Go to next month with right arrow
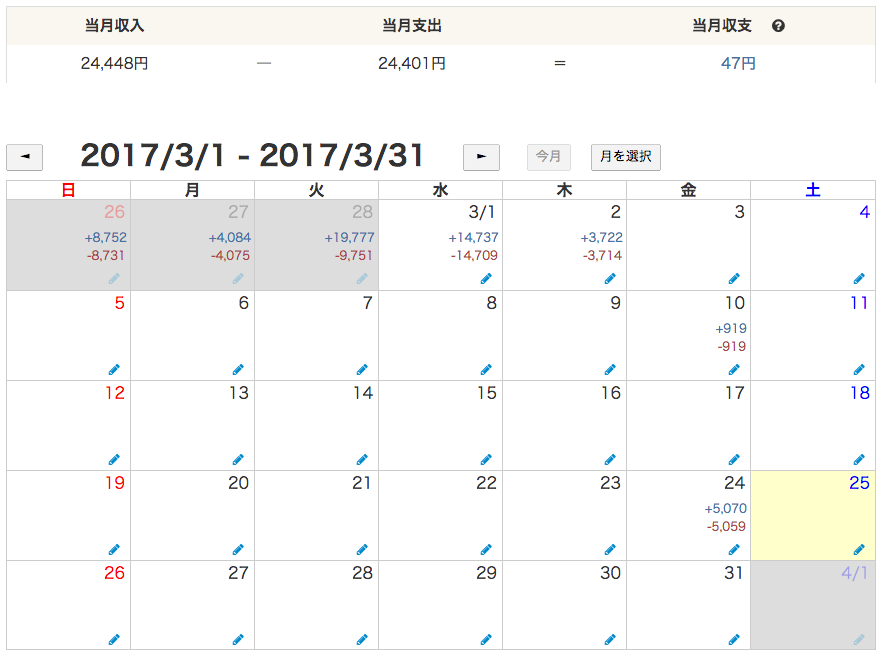888x667 pixels. [481, 157]
